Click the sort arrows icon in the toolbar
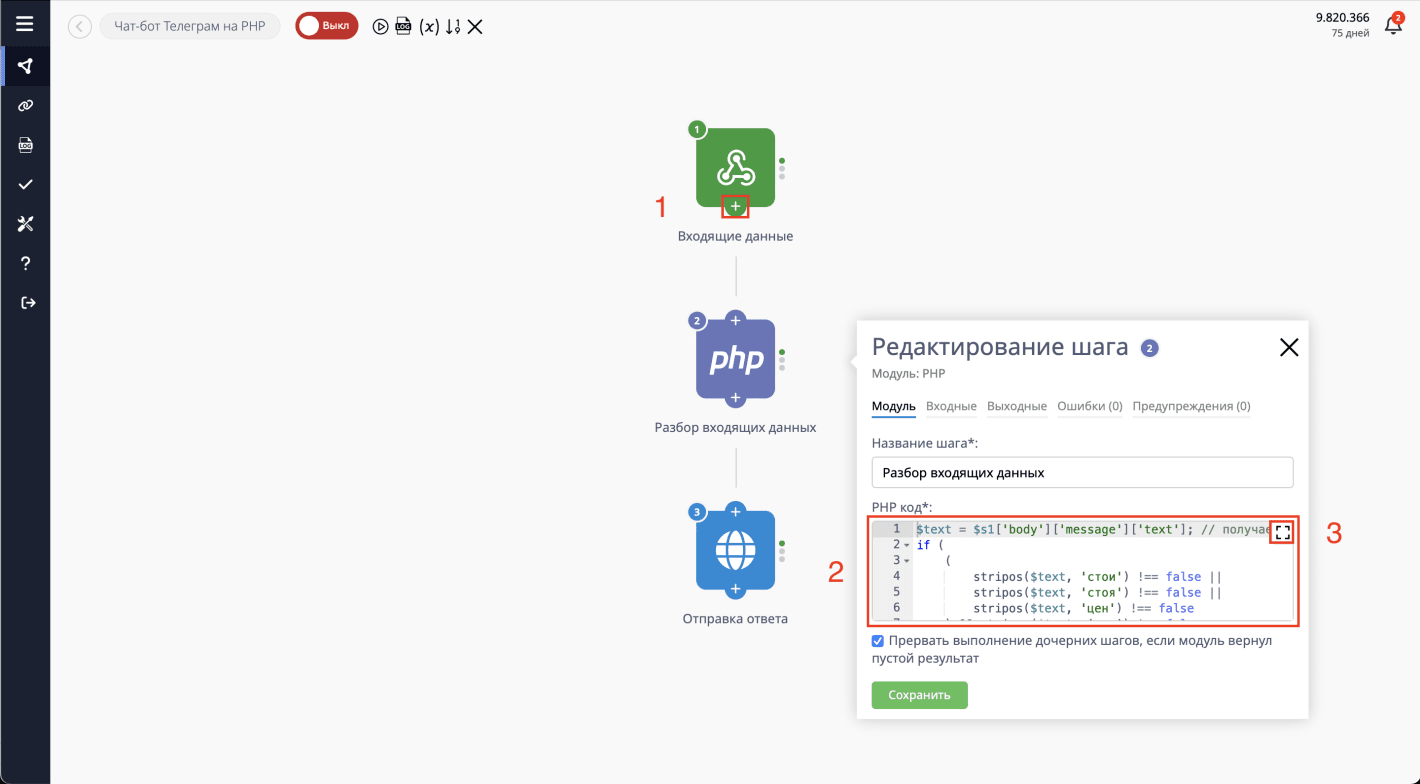This screenshot has width=1420, height=784. 455,26
